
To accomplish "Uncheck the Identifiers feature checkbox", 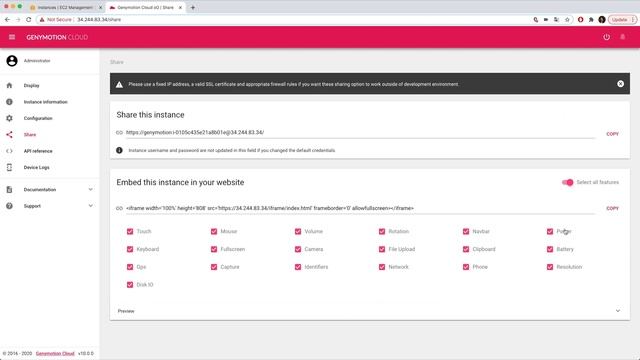I will coord(298,267).
